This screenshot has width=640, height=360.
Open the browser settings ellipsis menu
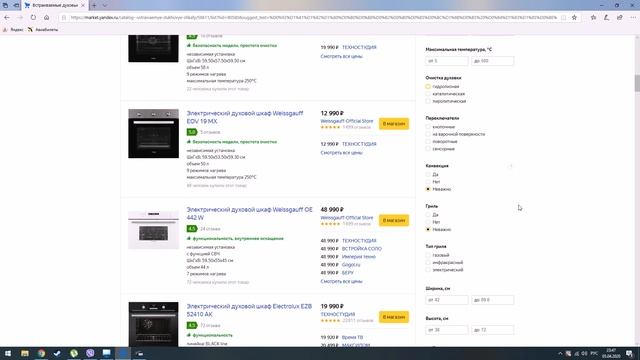point(633,18)
